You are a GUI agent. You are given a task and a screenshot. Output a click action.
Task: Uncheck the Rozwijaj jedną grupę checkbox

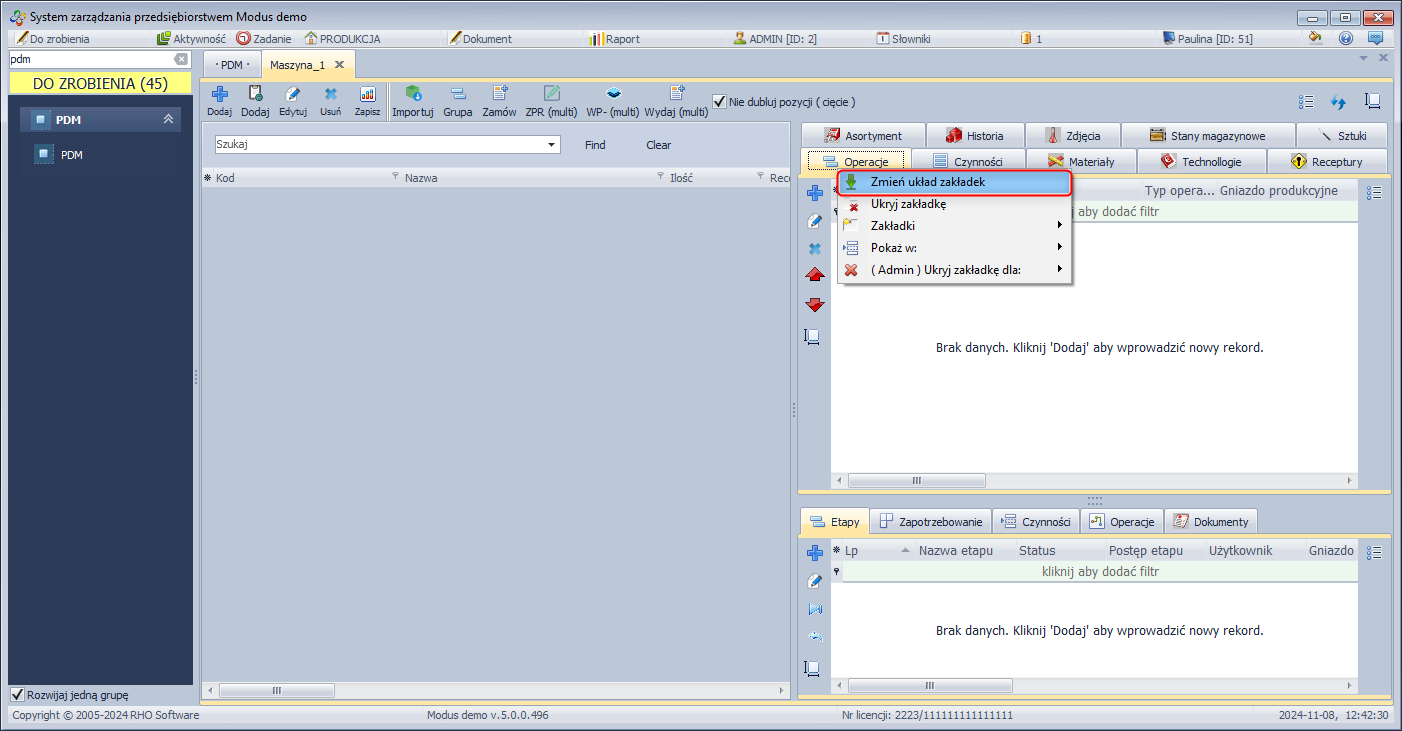17,695
